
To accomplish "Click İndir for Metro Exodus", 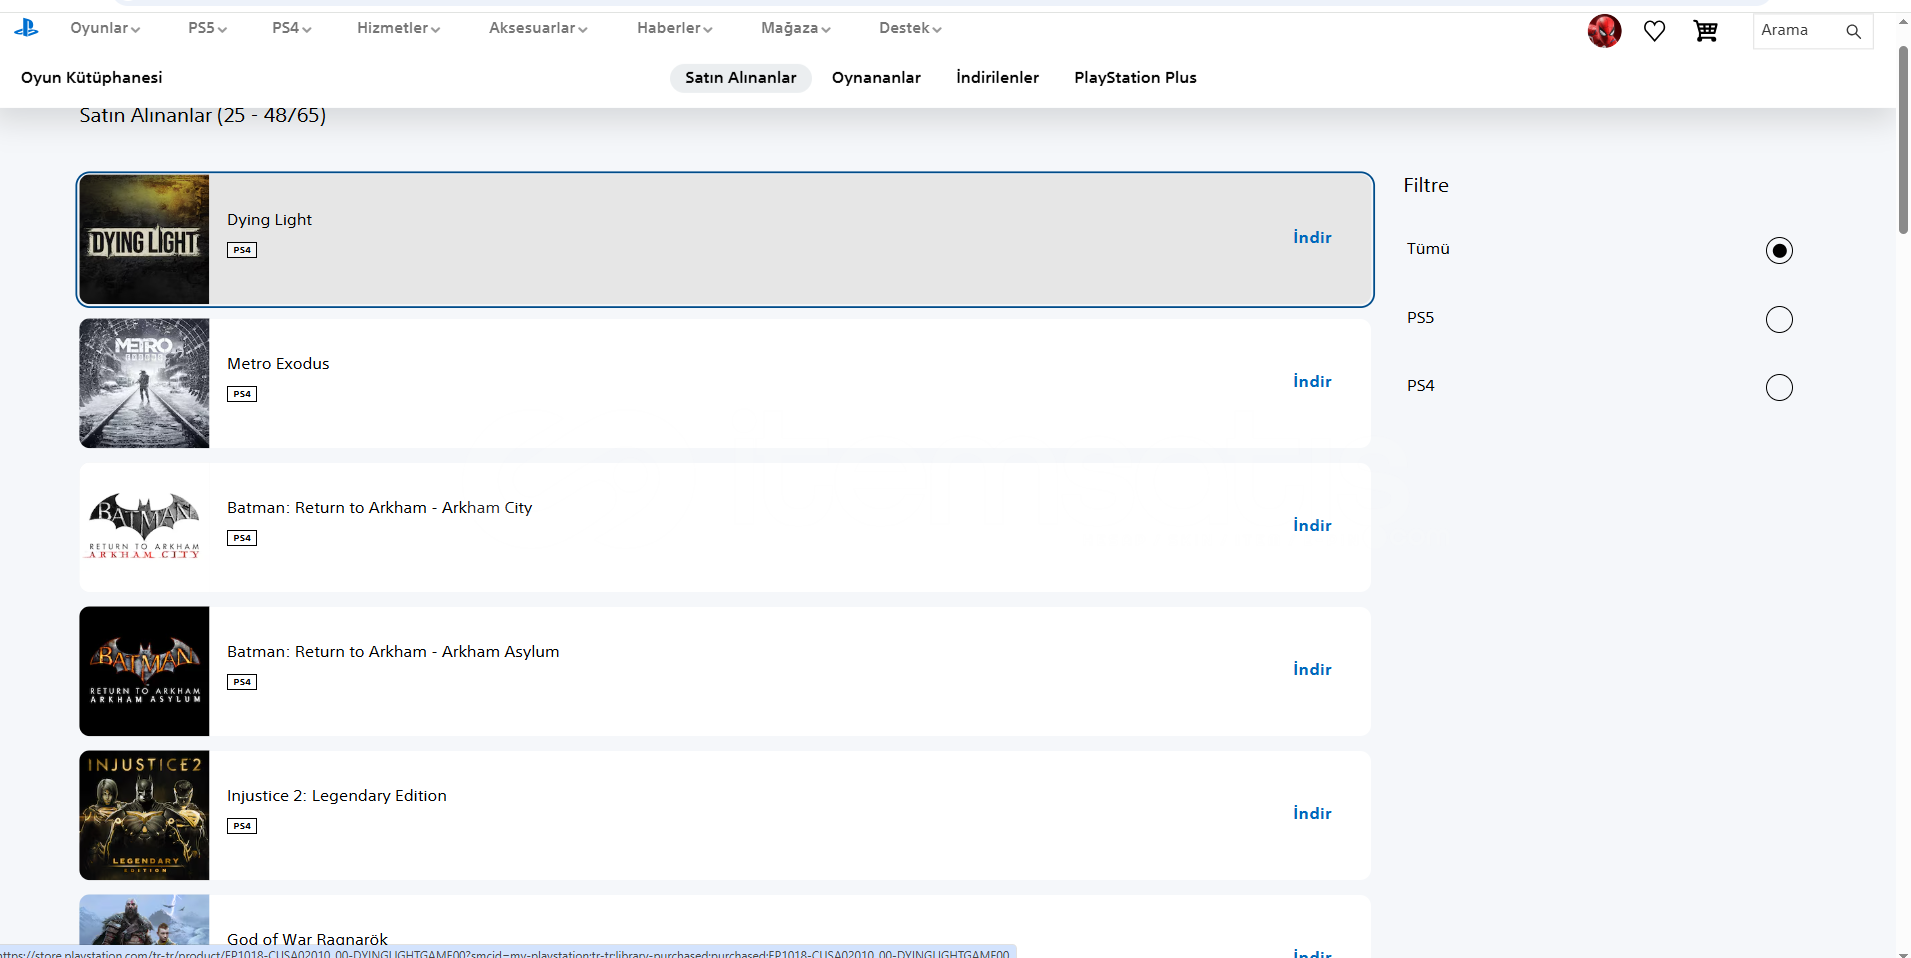I will click(1312, 382).
